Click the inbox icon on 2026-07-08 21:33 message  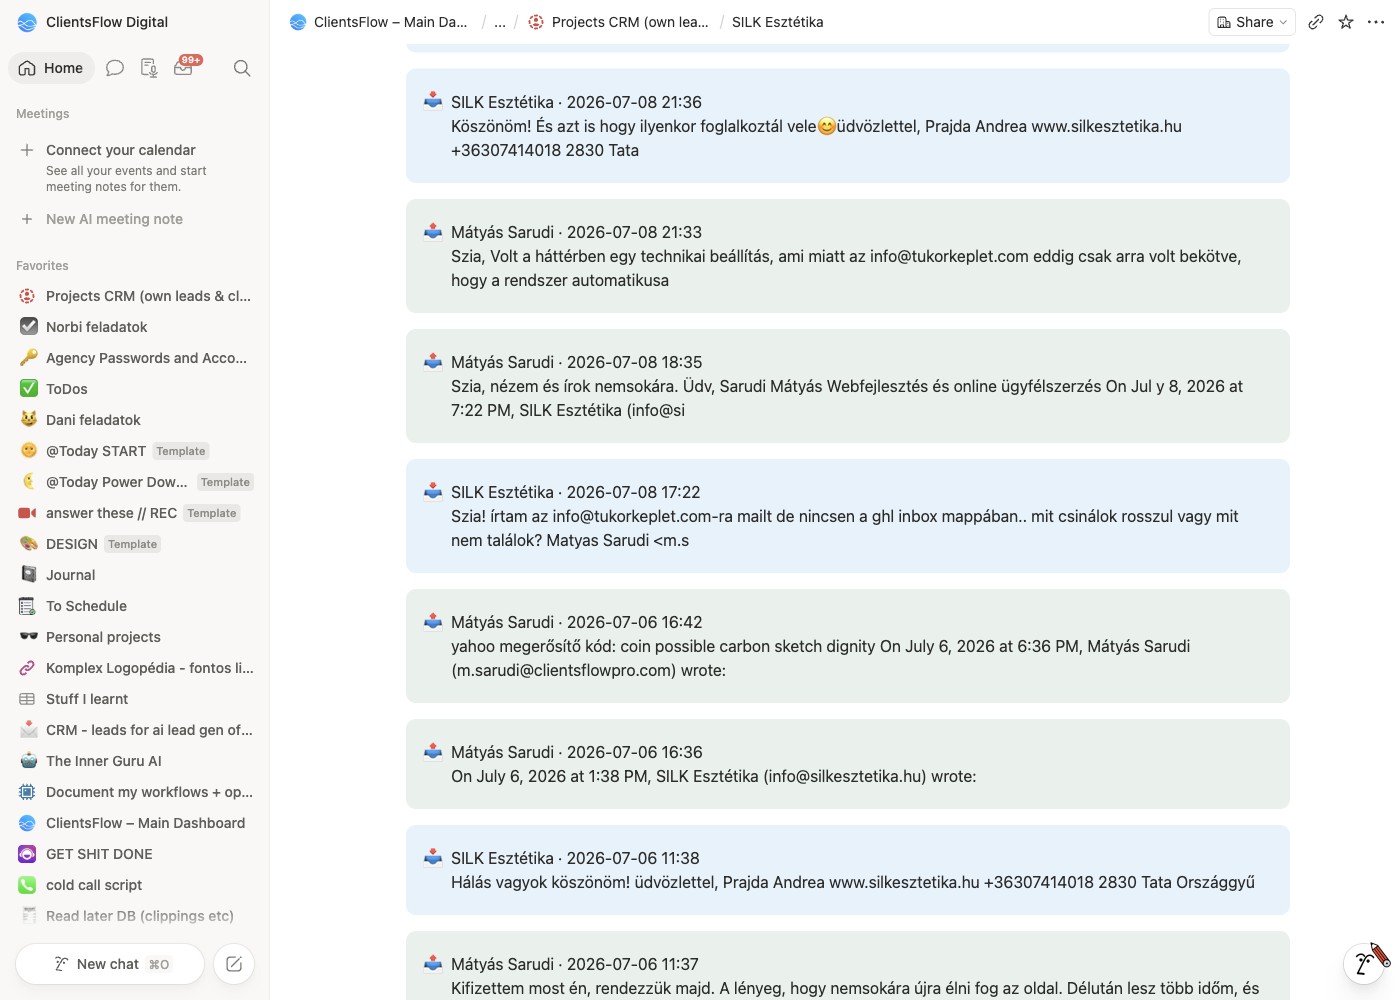pyautogui.click(x=433, y=231)
